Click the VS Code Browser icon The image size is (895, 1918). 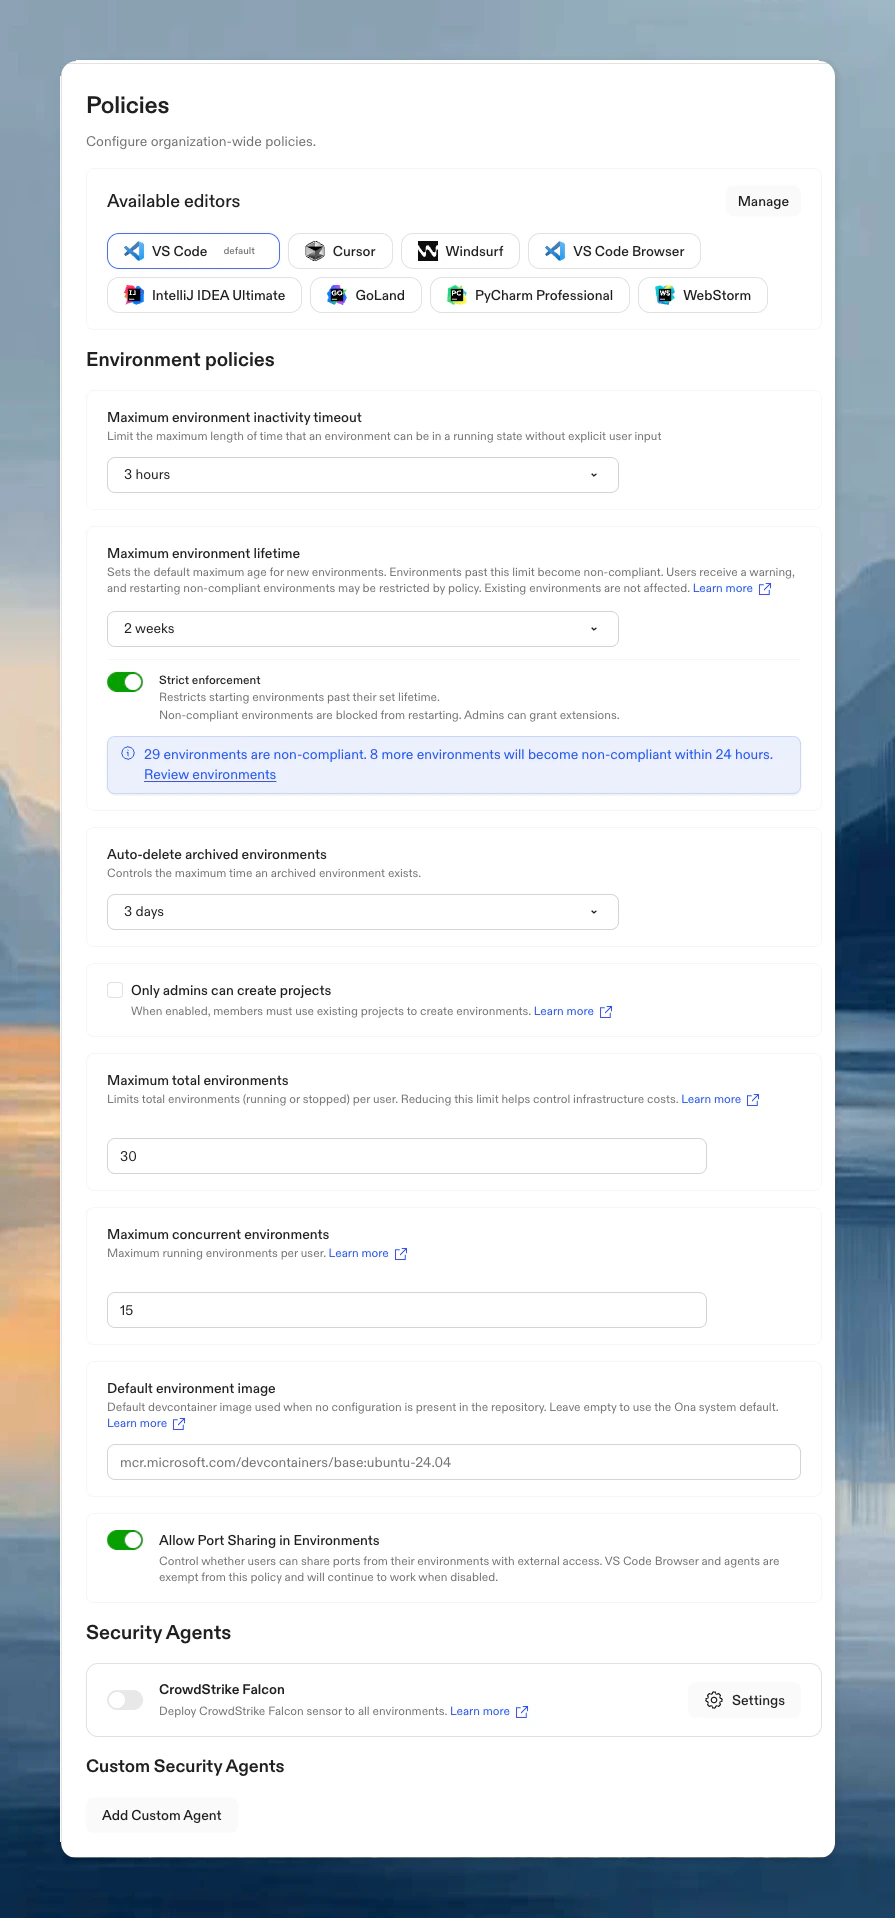pyautogui.click(x=555, y=251)
